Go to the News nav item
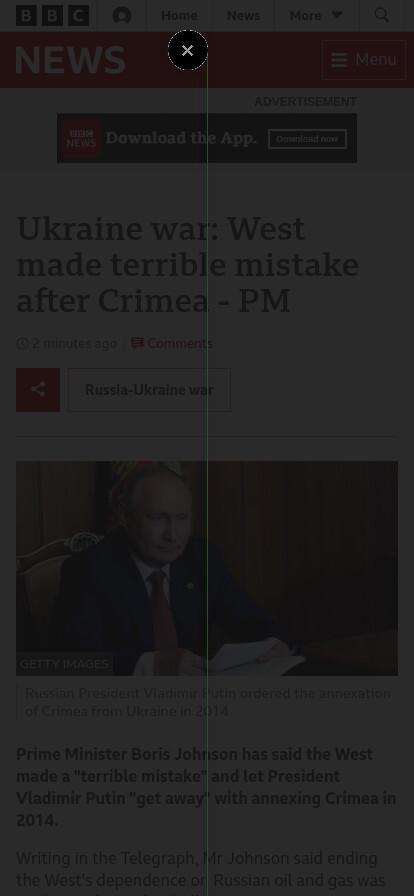 coord(244,15)
